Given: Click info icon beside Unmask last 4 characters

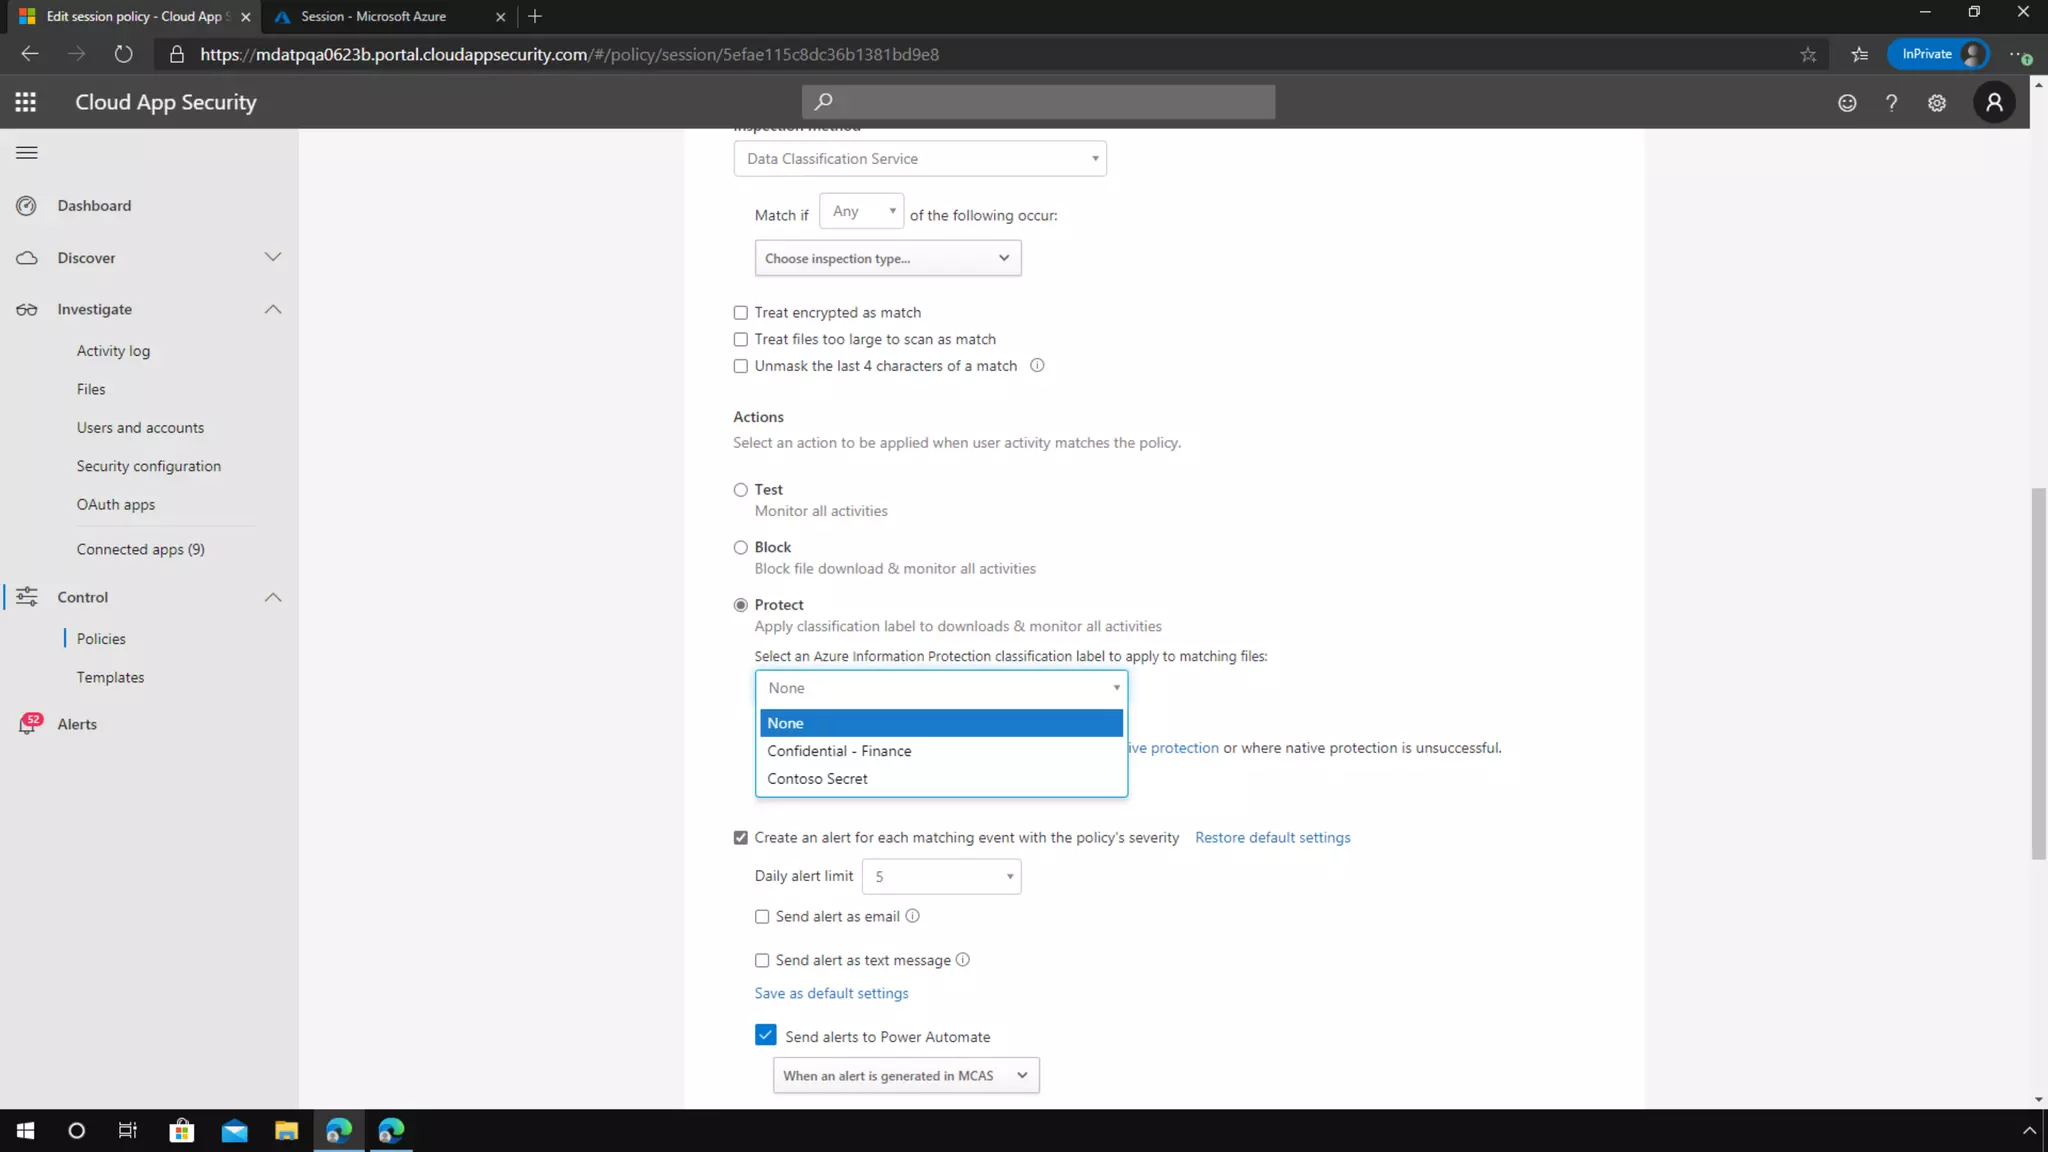Looking at the screenshot, I should [x=1037, y=366].
